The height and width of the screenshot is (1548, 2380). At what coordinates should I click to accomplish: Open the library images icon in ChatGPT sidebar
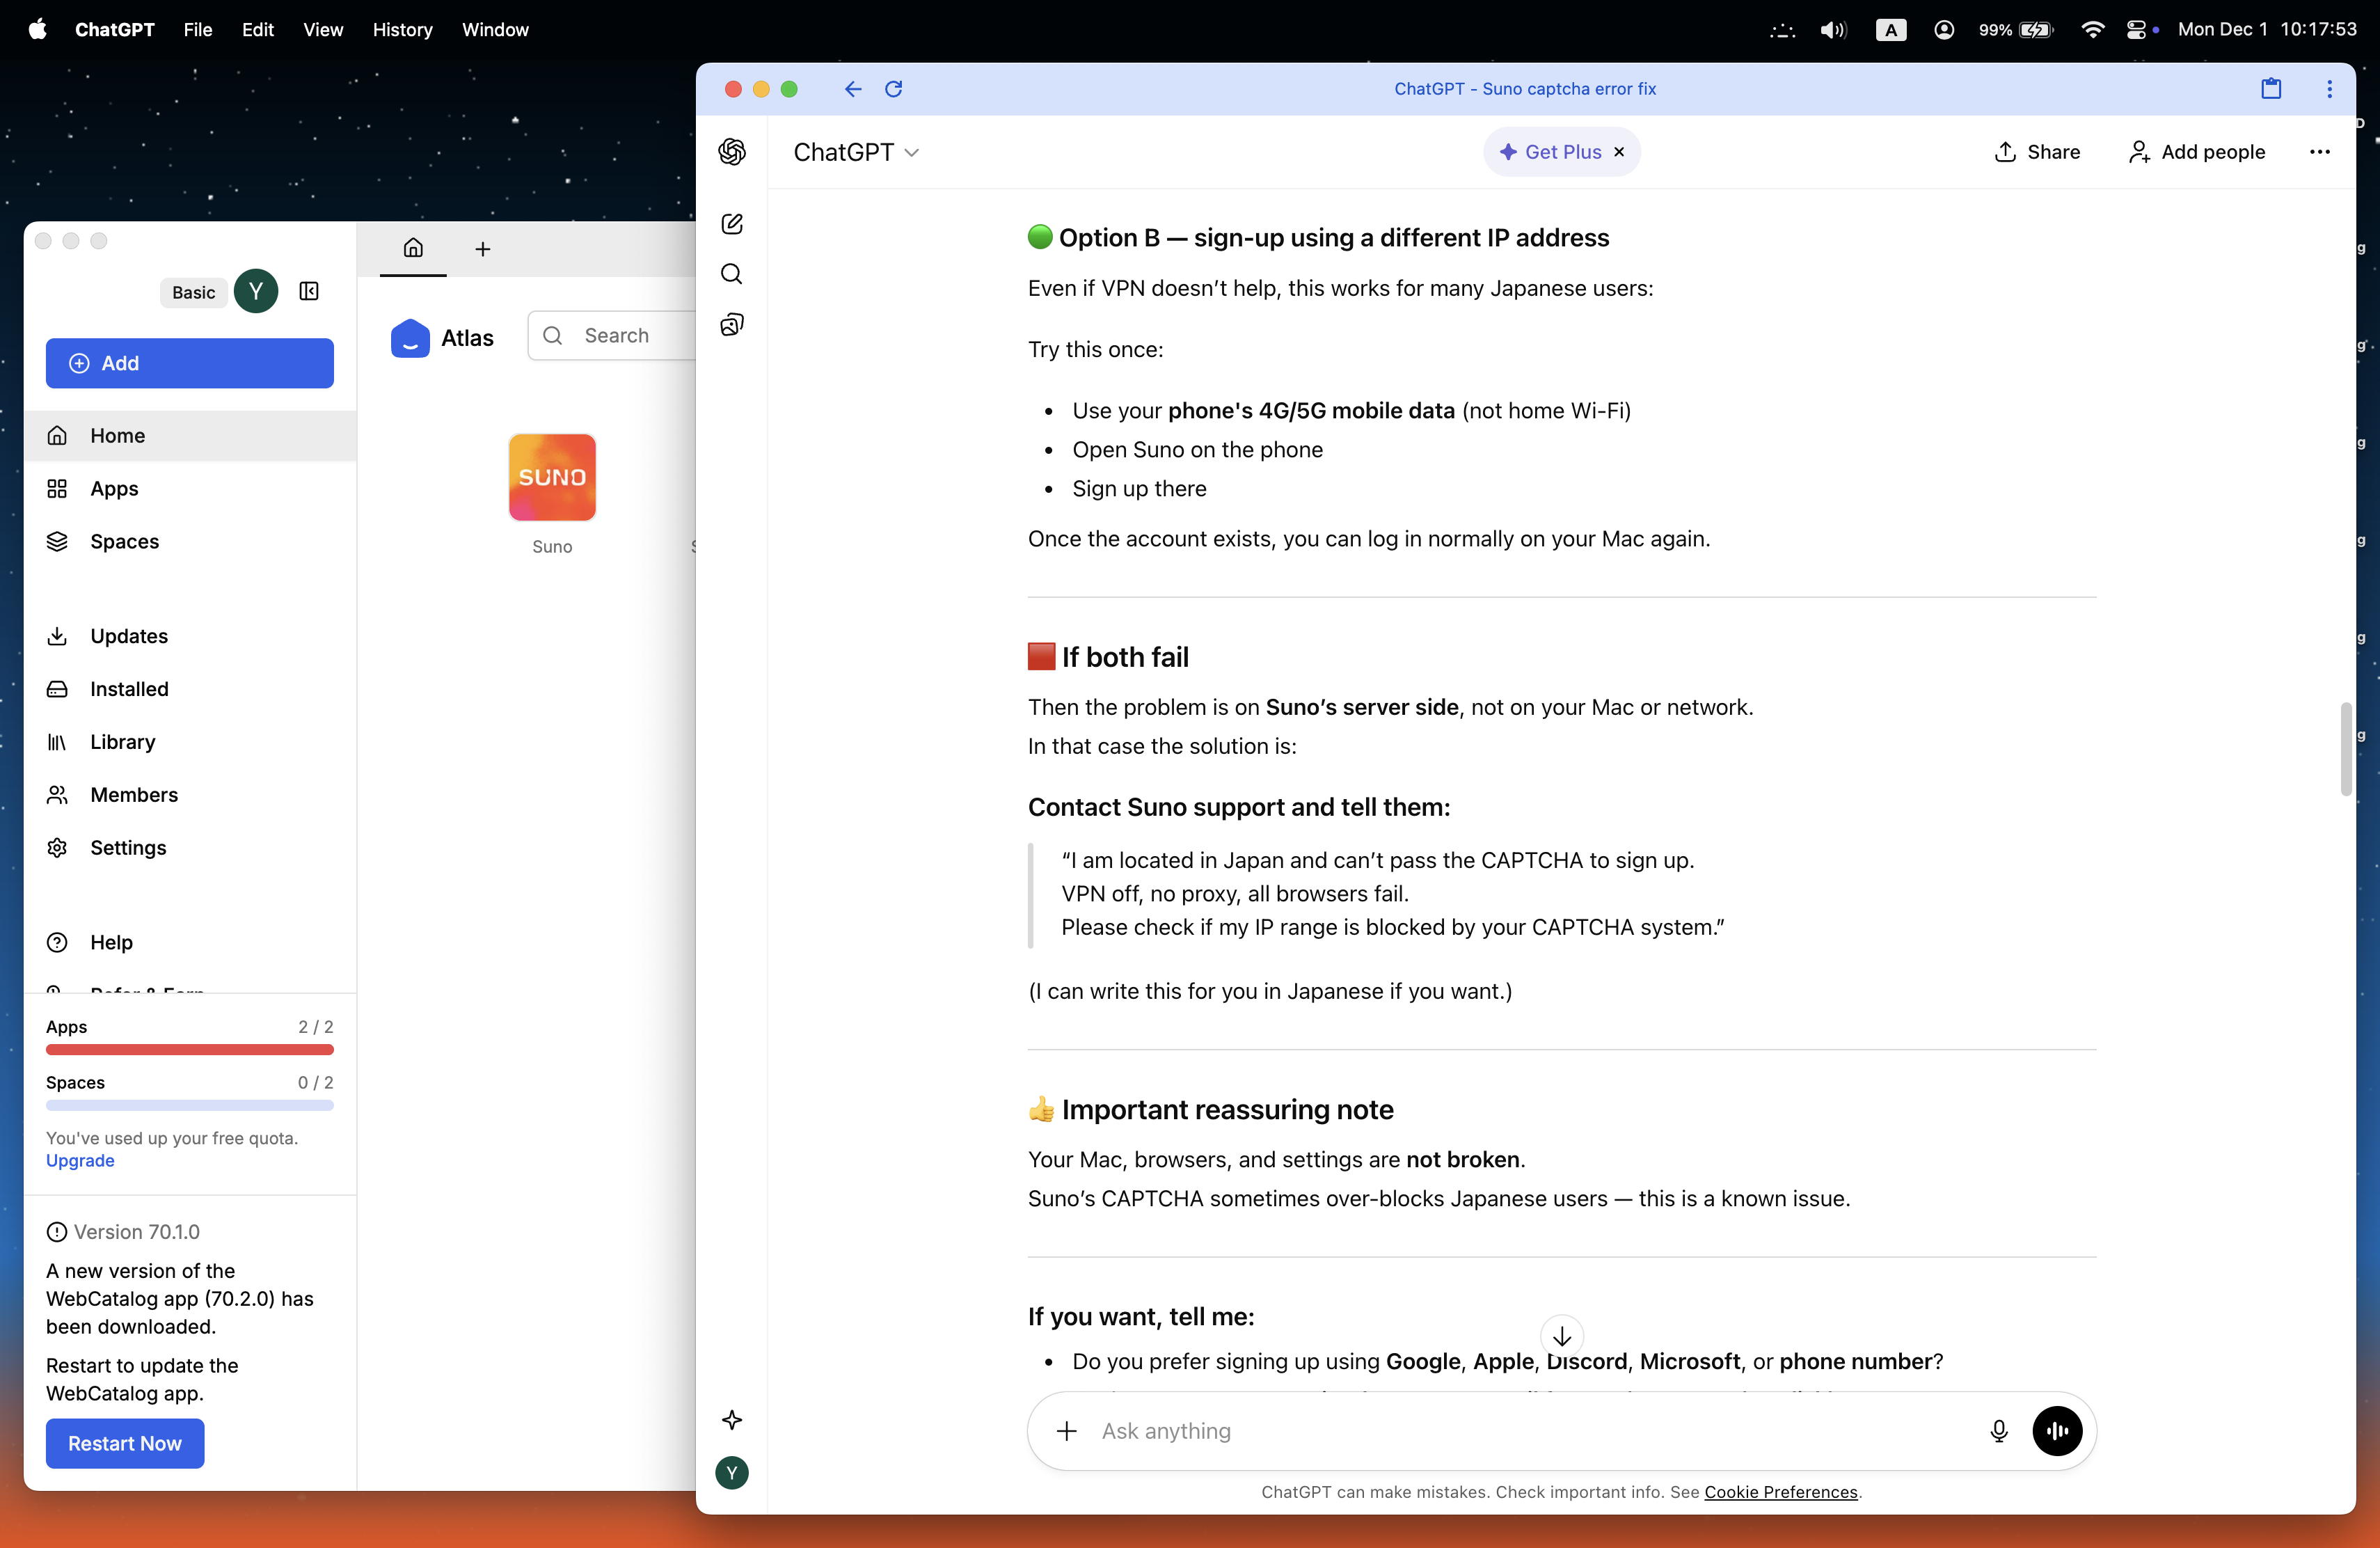click(732, 324)
